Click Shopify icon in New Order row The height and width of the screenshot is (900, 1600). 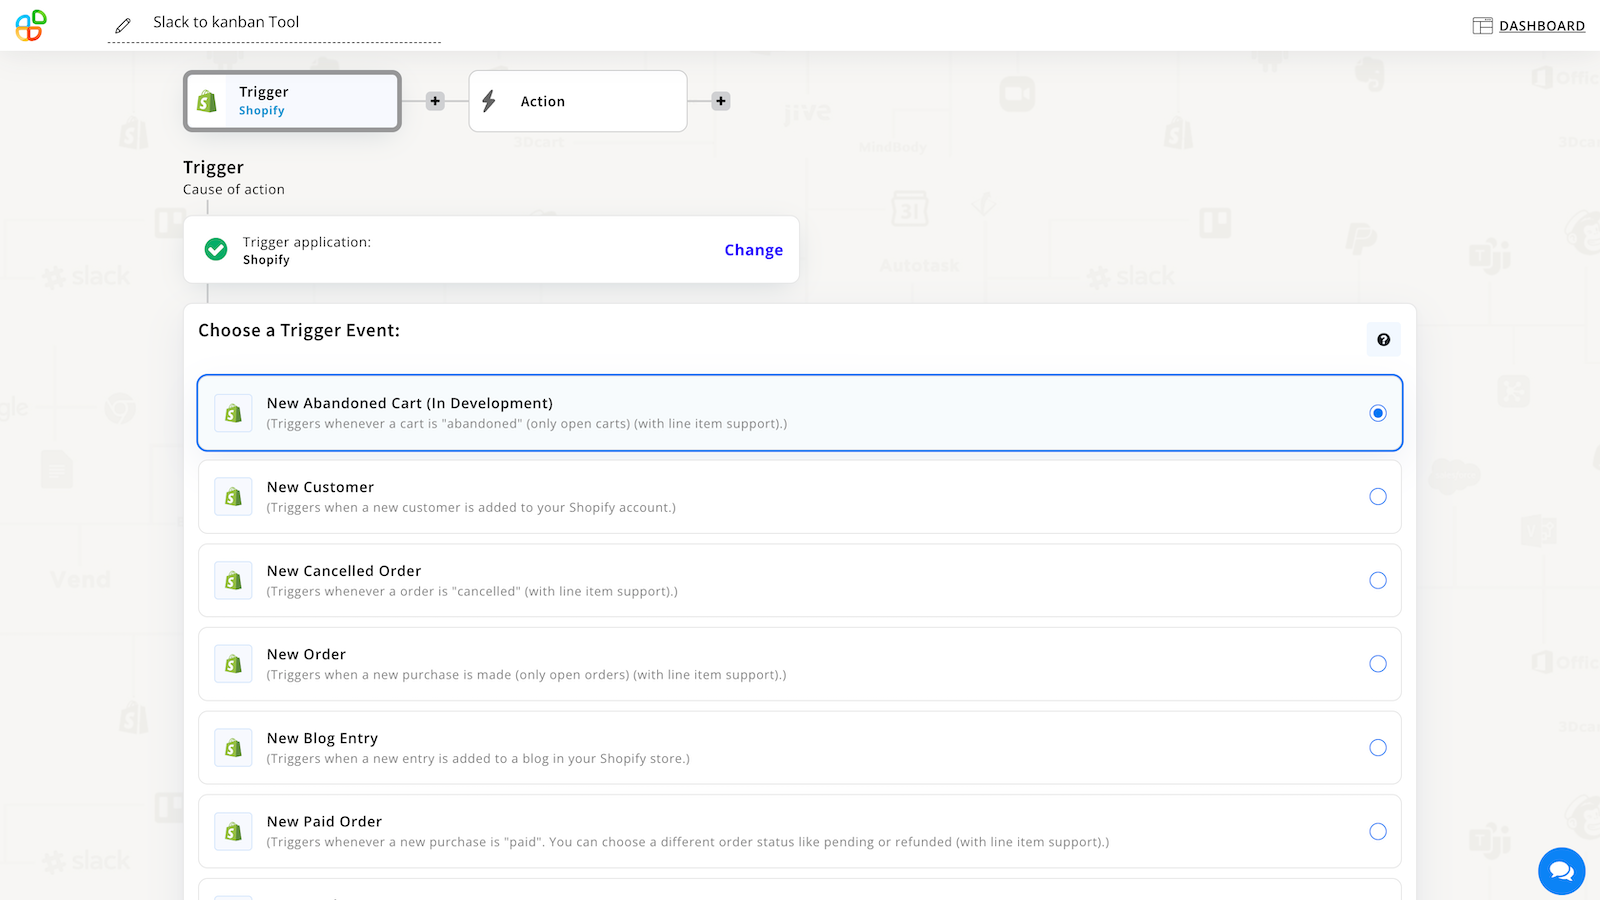click(x=233, y=664)
